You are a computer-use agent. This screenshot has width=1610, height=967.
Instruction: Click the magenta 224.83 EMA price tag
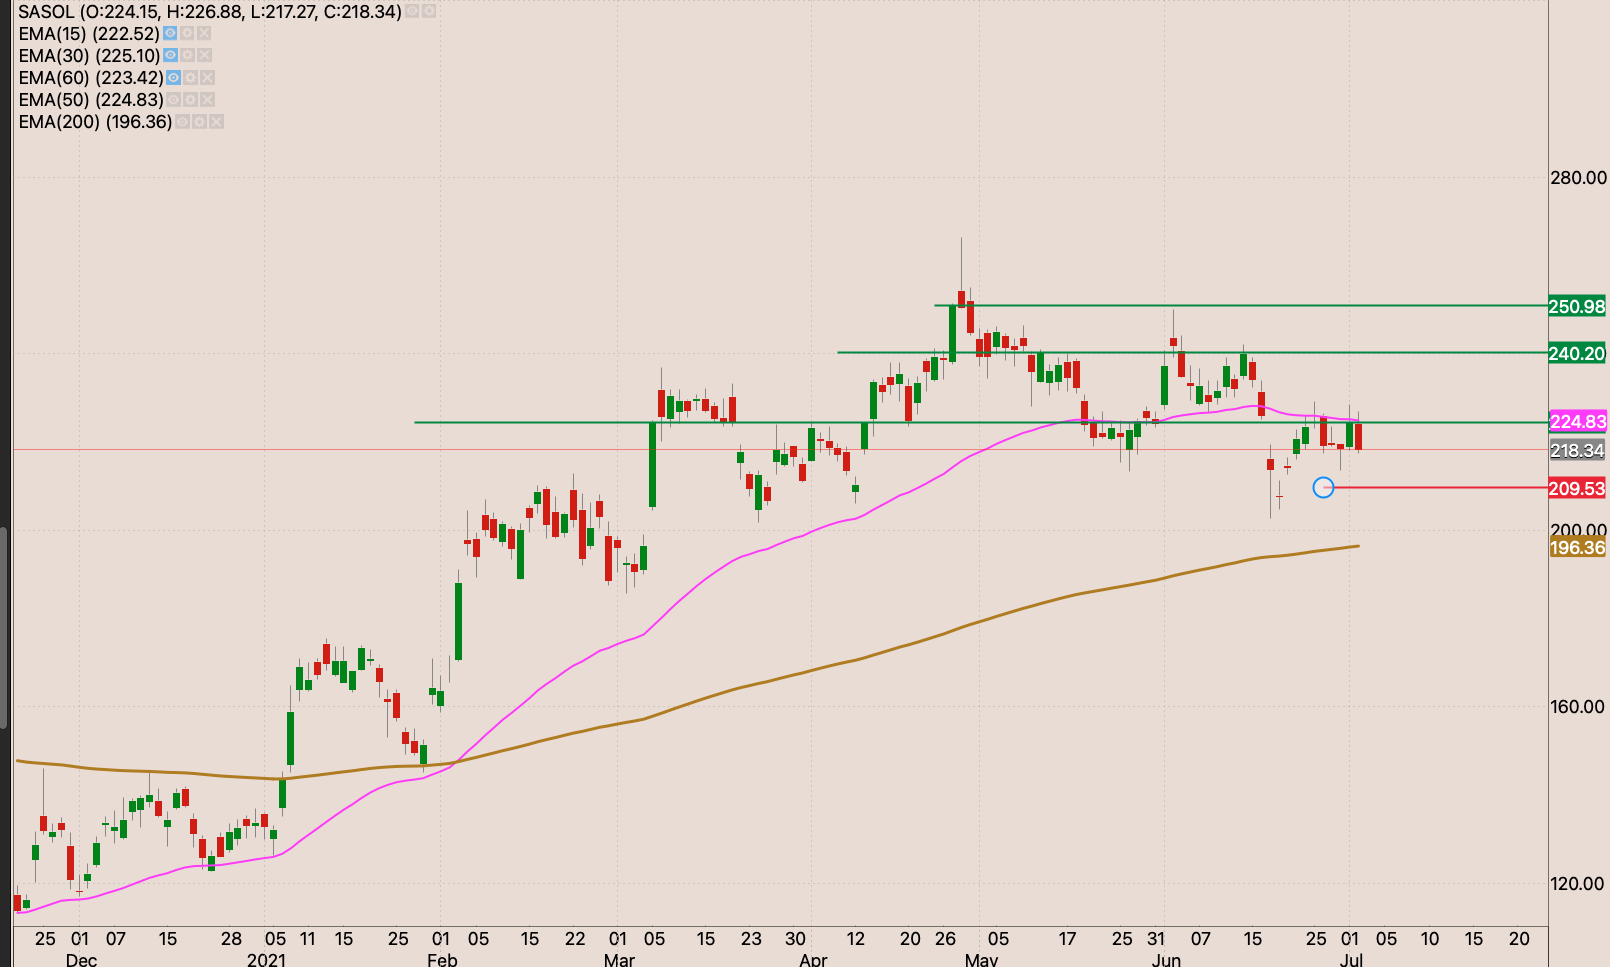click(1577, 421)
